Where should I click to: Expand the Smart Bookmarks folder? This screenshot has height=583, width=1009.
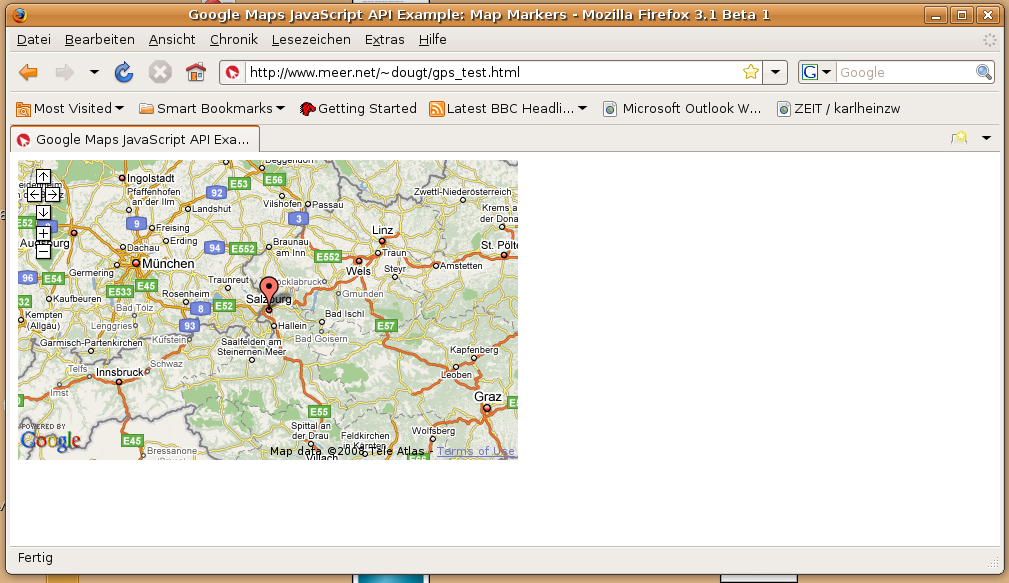pyautogui.click(x=212, y=109)
